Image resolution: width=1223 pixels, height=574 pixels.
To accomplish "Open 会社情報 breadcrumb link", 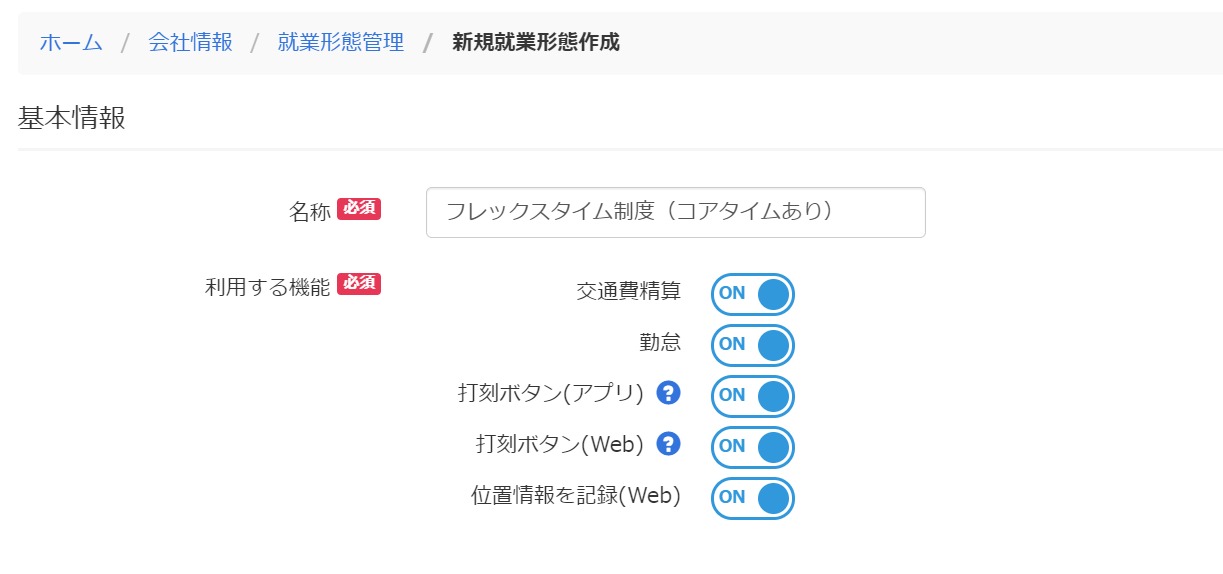I will tap(190, 43).
